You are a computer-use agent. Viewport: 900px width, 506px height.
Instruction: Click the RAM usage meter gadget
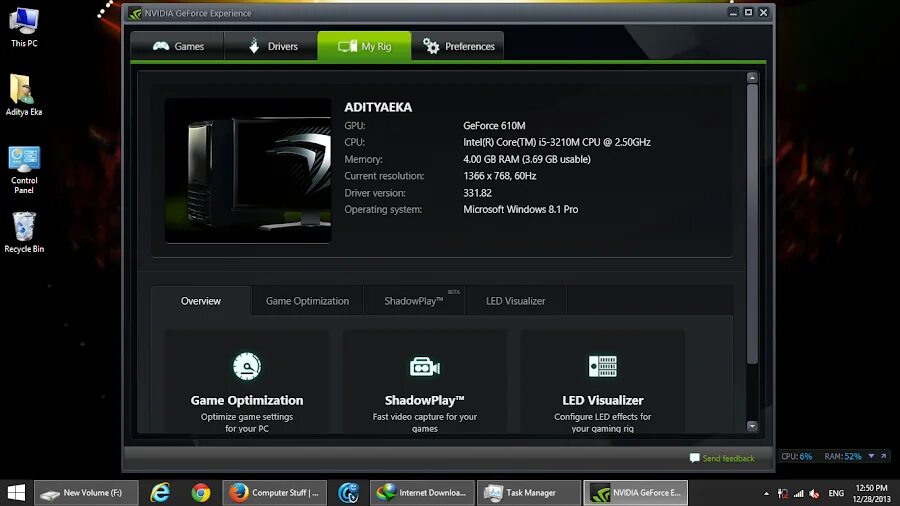[843, 457]
